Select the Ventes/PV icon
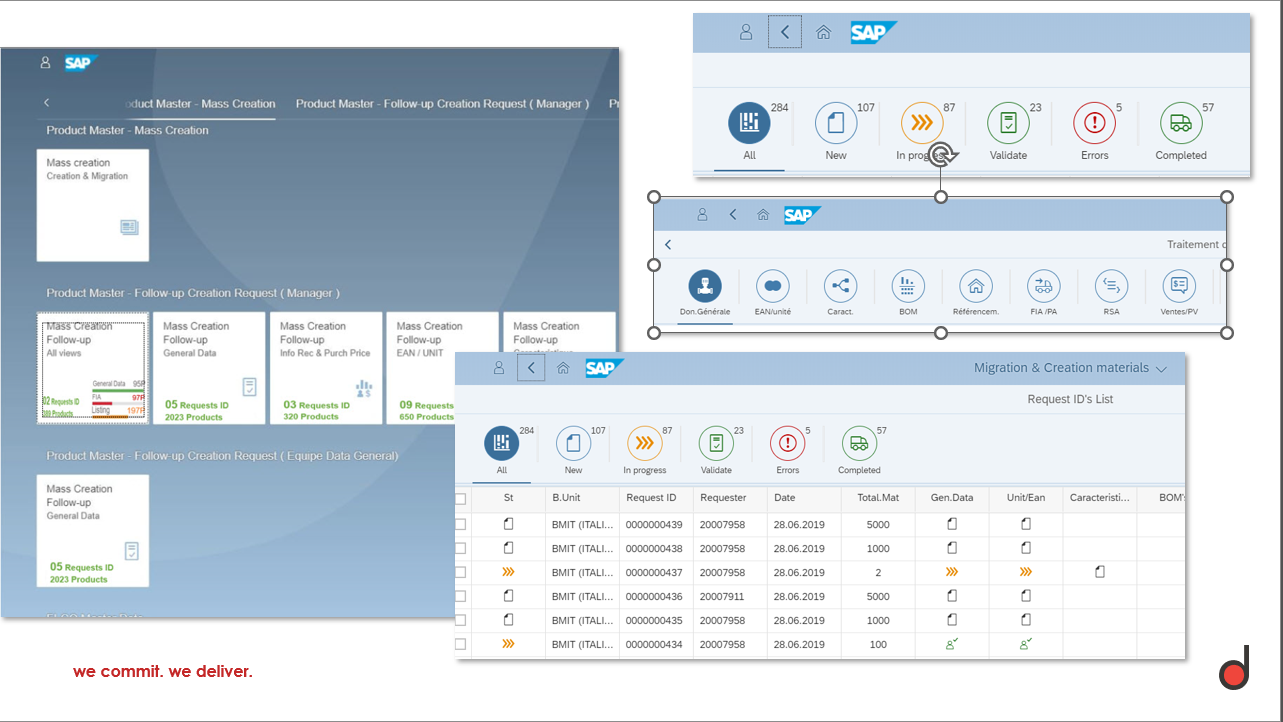The width and height of the screenshot is (1283, 722). pyautogui.click(x=1179, y=287)
